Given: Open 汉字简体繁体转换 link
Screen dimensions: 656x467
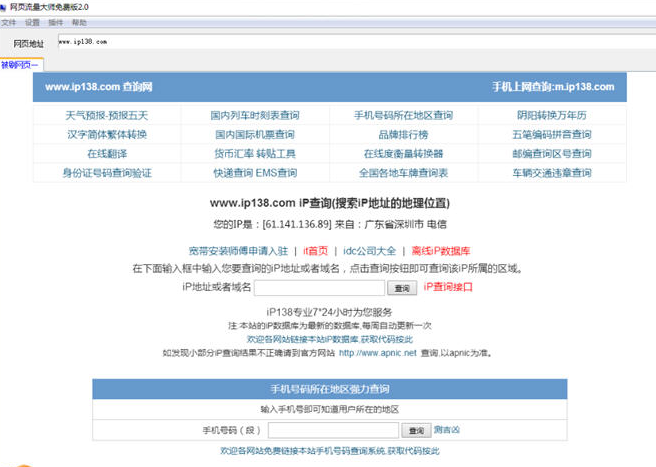Looking at the screenshot, I should coord(106,134).
